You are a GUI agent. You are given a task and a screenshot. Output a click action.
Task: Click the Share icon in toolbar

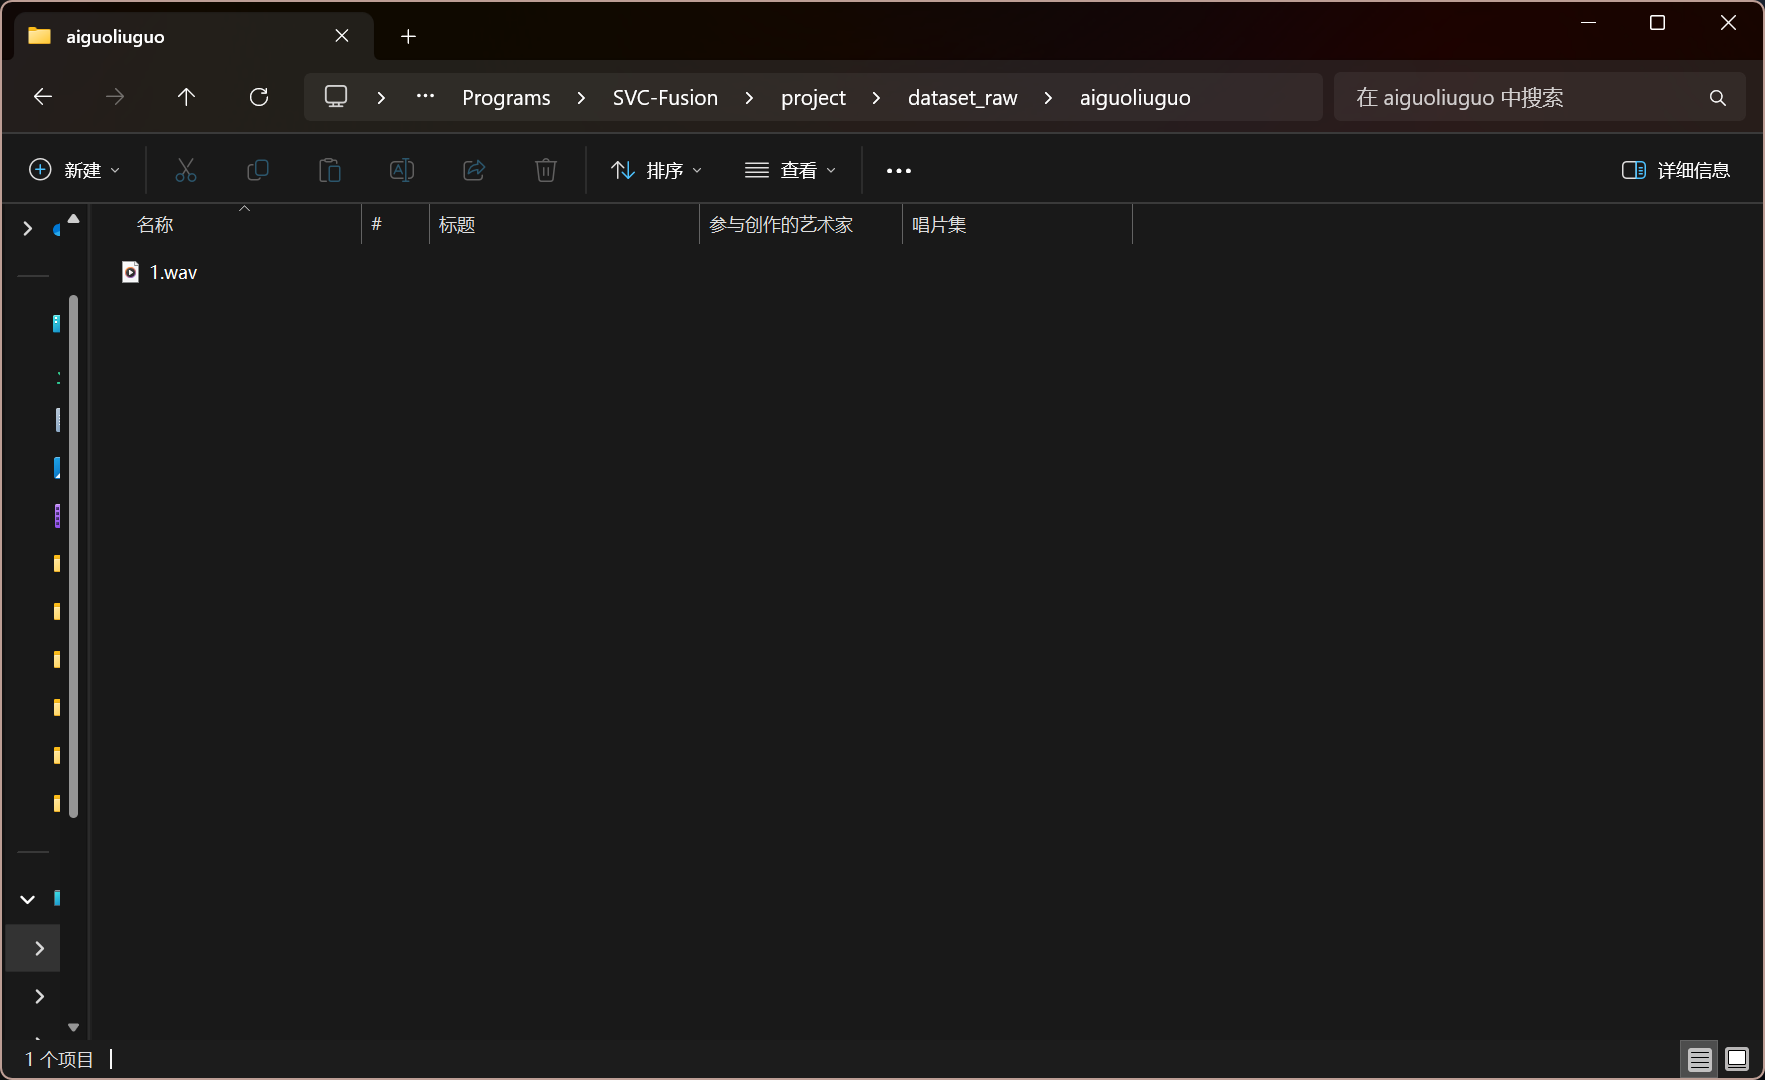click(x=474, y=170)
